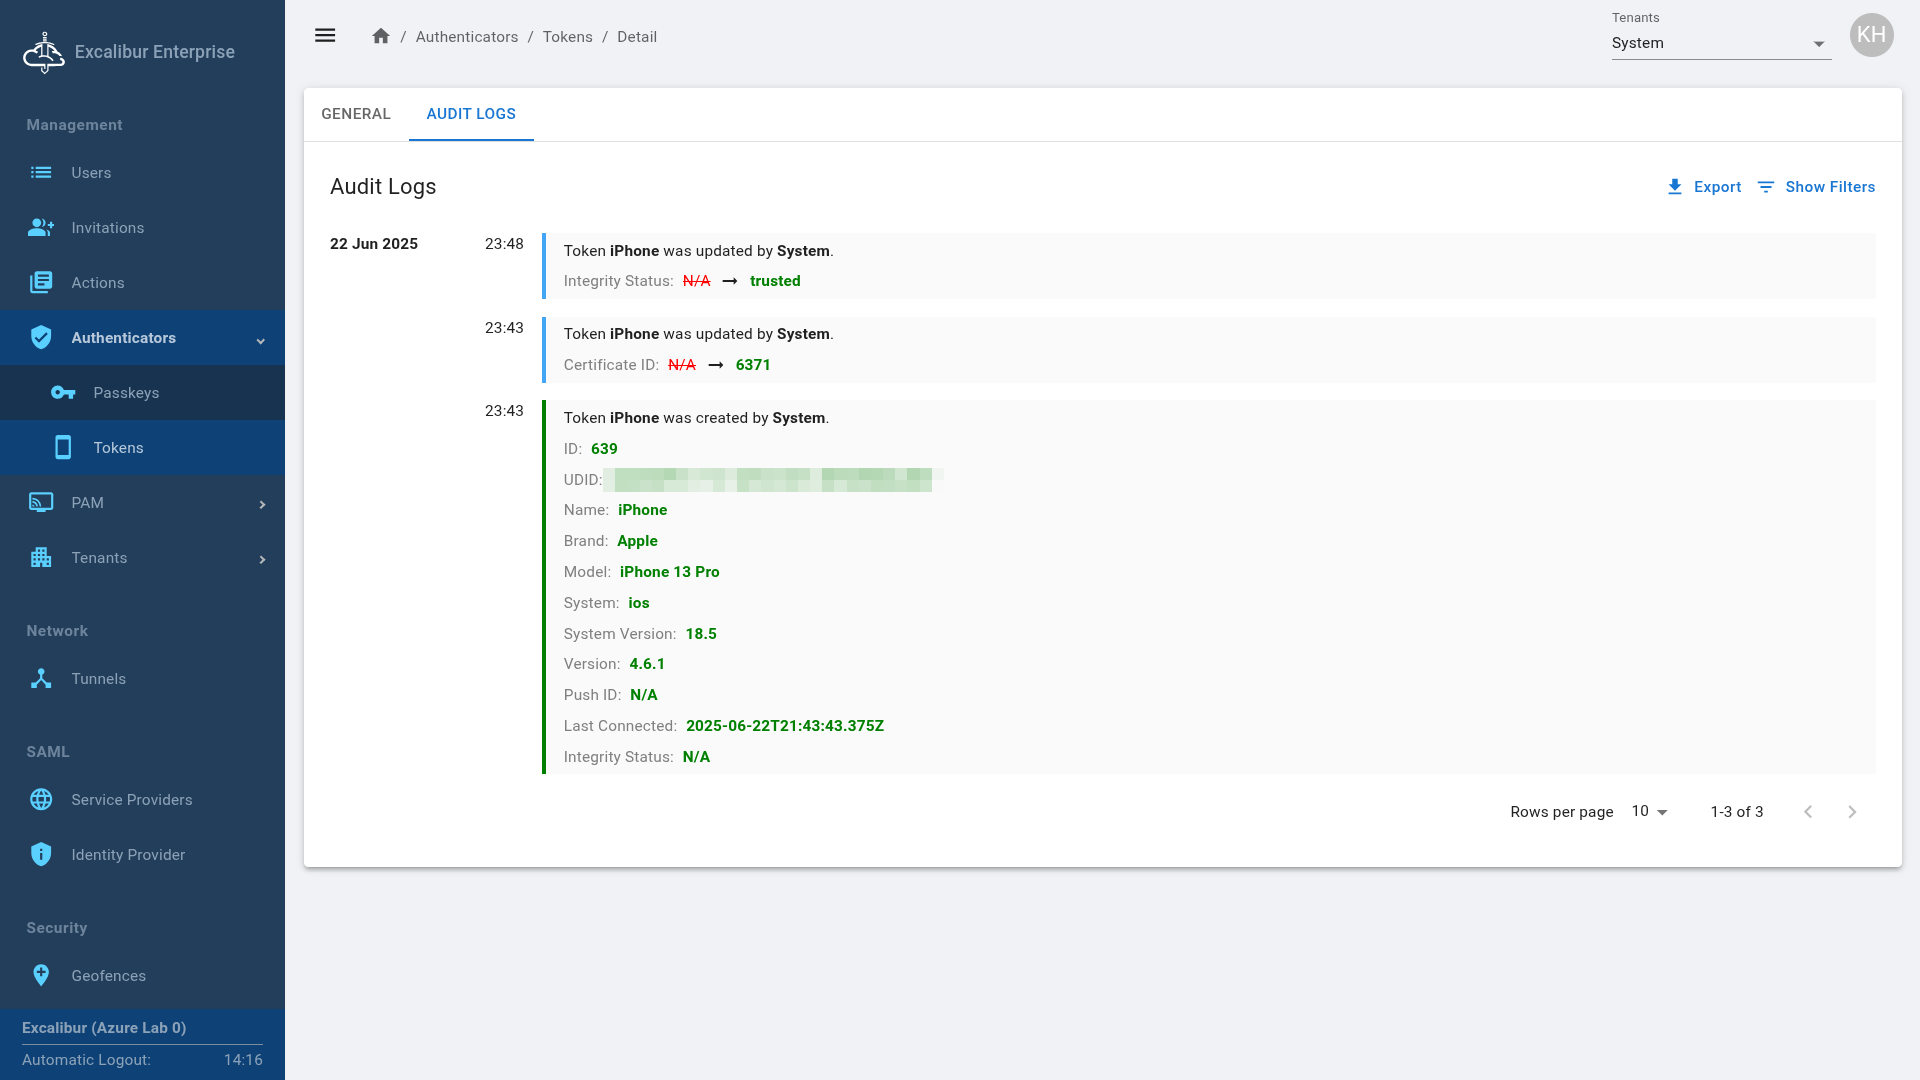This screenshot has width=1920, height=1080.
Task: Expand the Tenants sidebar group
Action: 262,559
